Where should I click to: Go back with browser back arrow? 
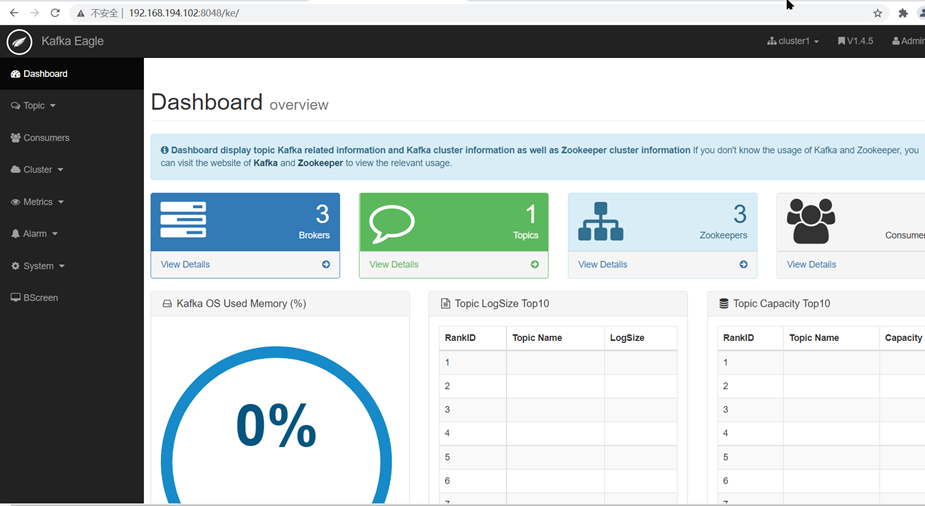[14, 13]
